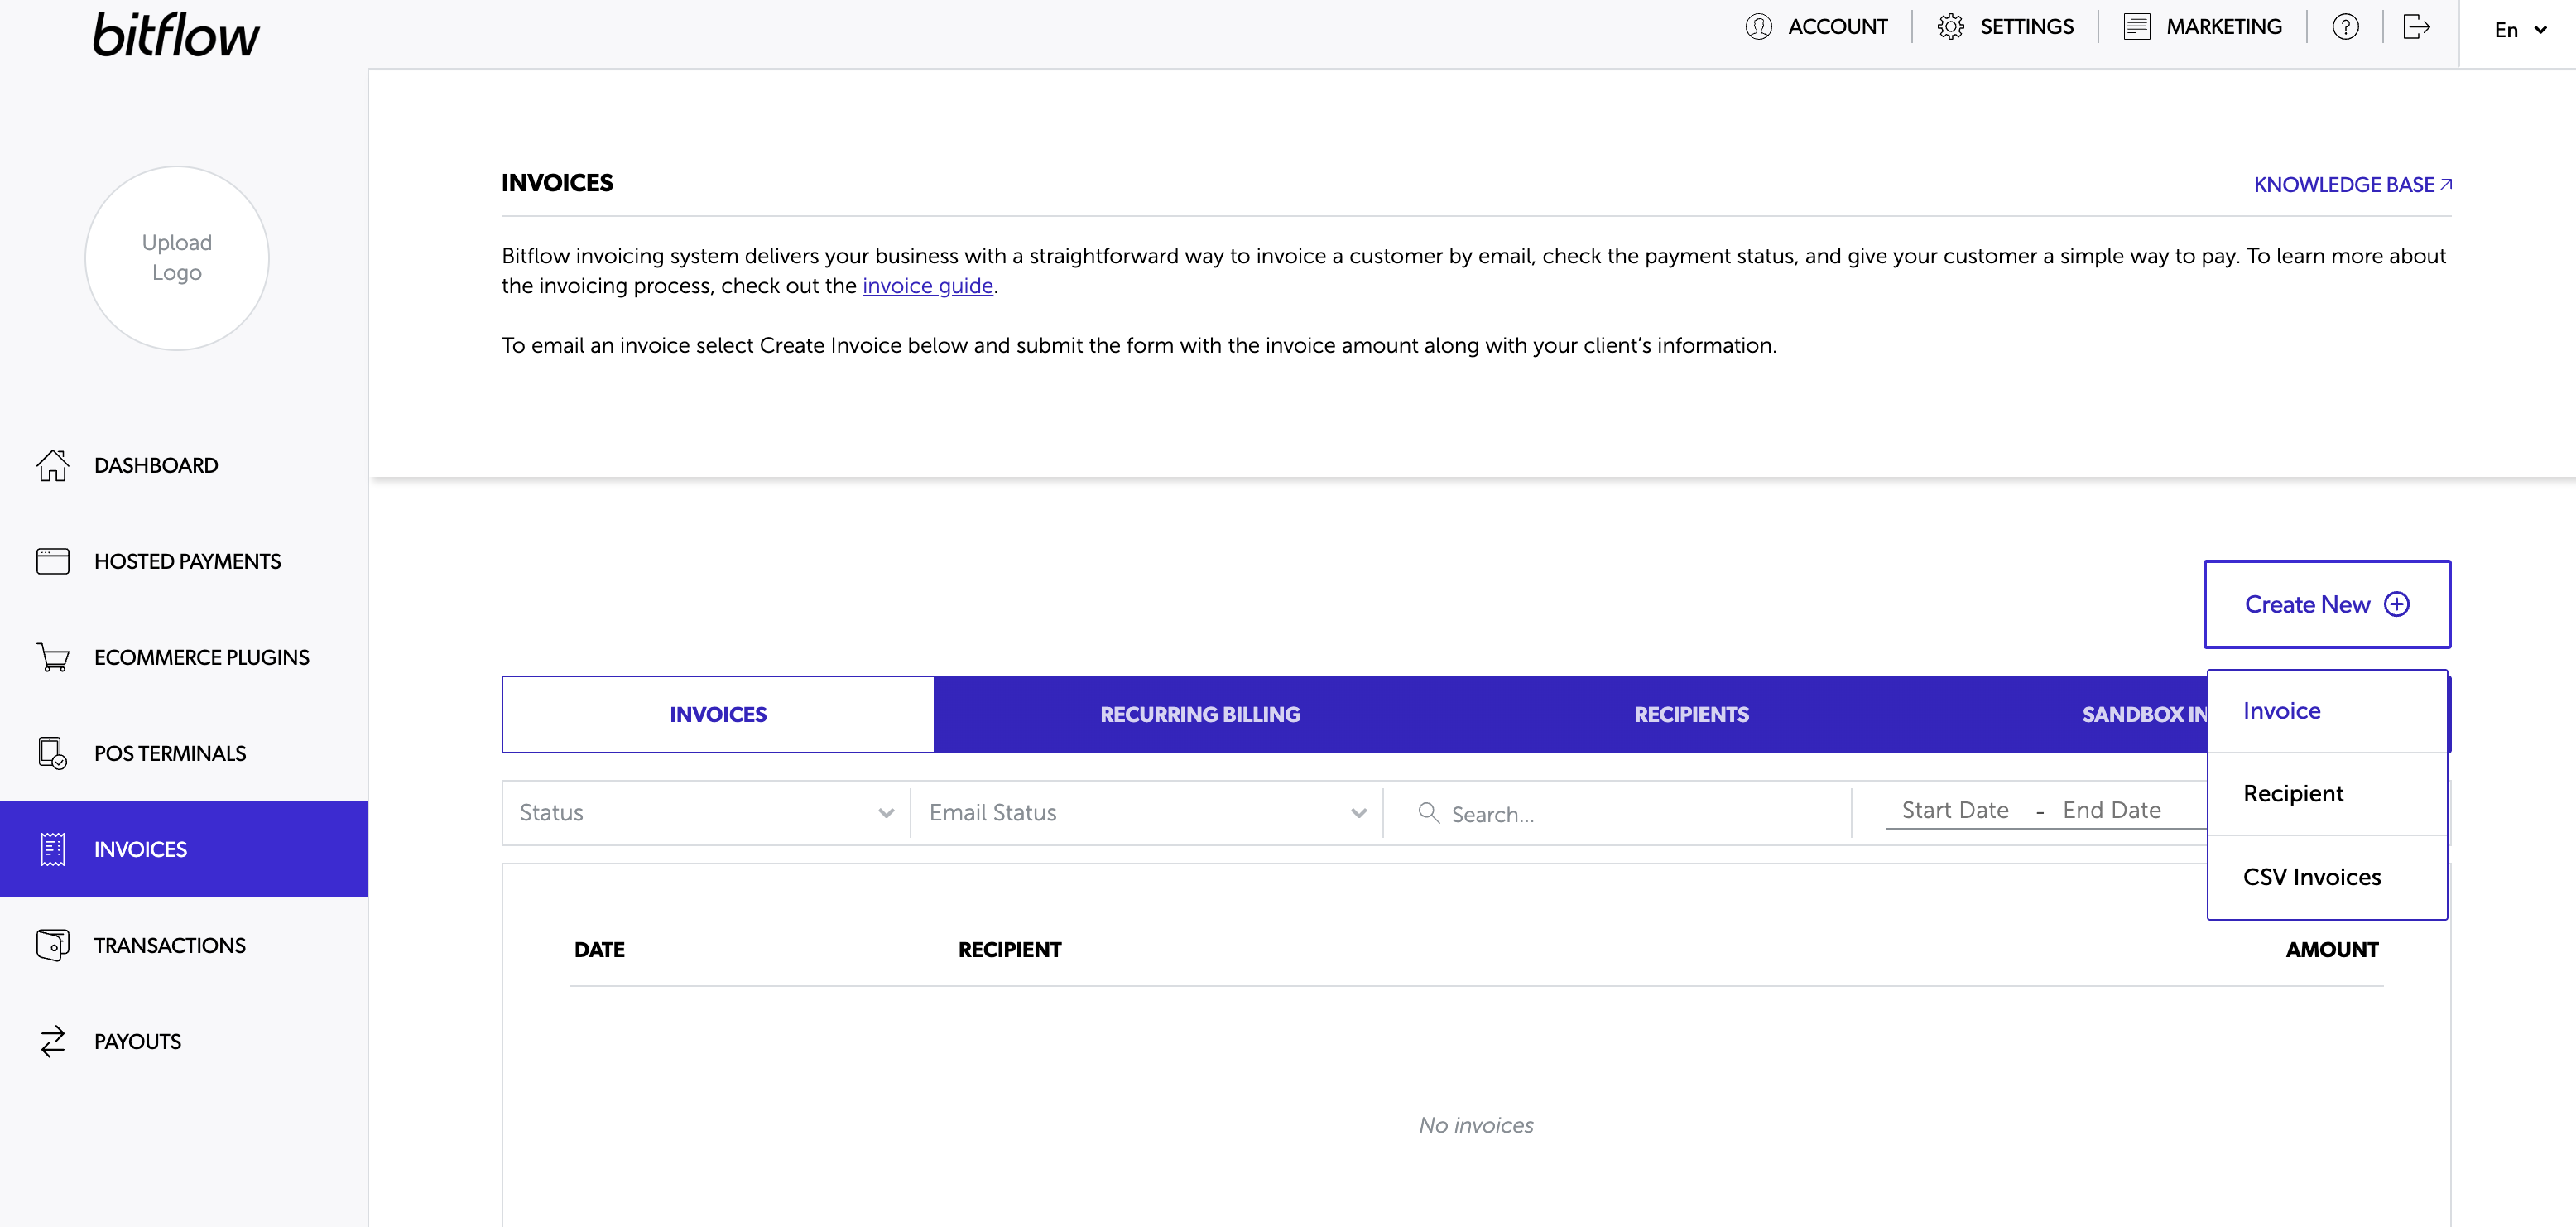Open help via question mark icon
This screenshot has width=2576, height=1227.
tap(2345, 27)
